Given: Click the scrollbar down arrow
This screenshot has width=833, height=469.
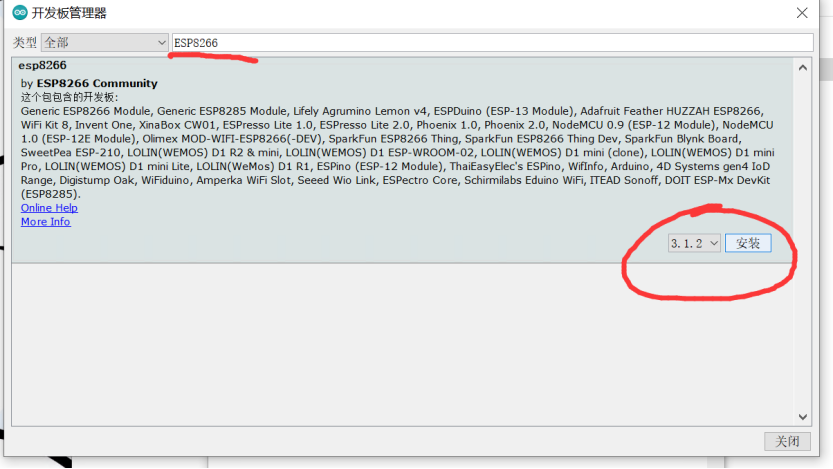Looking at the screenshot, I should tap(803, 417).
